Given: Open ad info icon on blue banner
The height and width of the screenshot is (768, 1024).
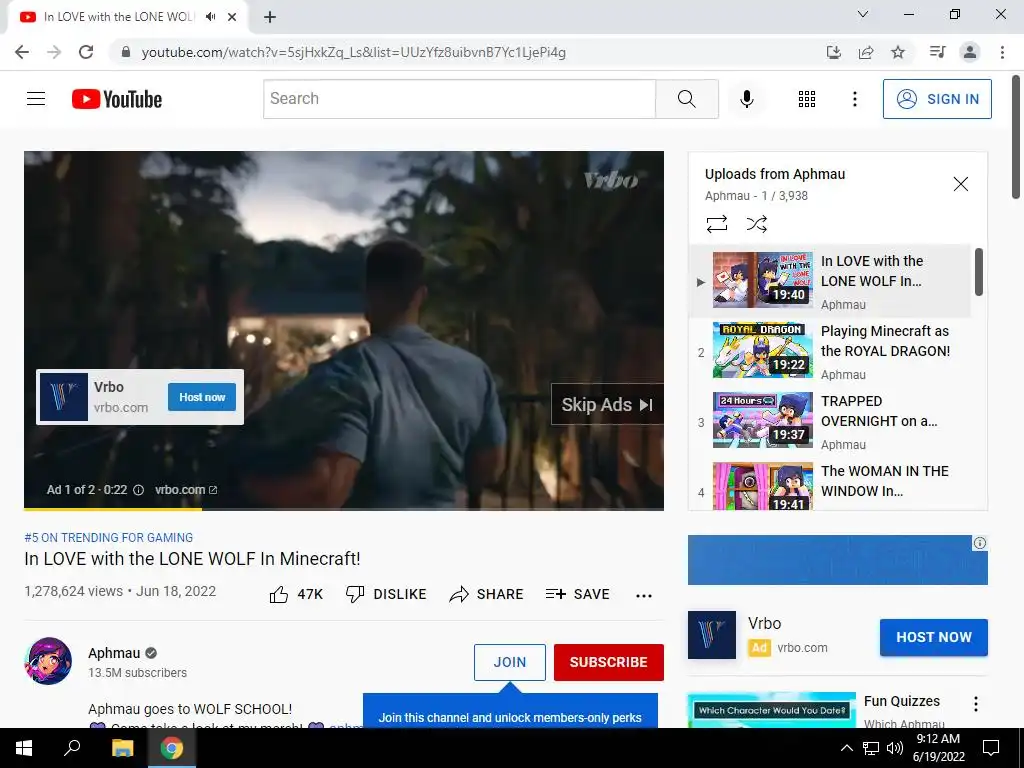Looking at the screenshot, I should pos(980,543).
